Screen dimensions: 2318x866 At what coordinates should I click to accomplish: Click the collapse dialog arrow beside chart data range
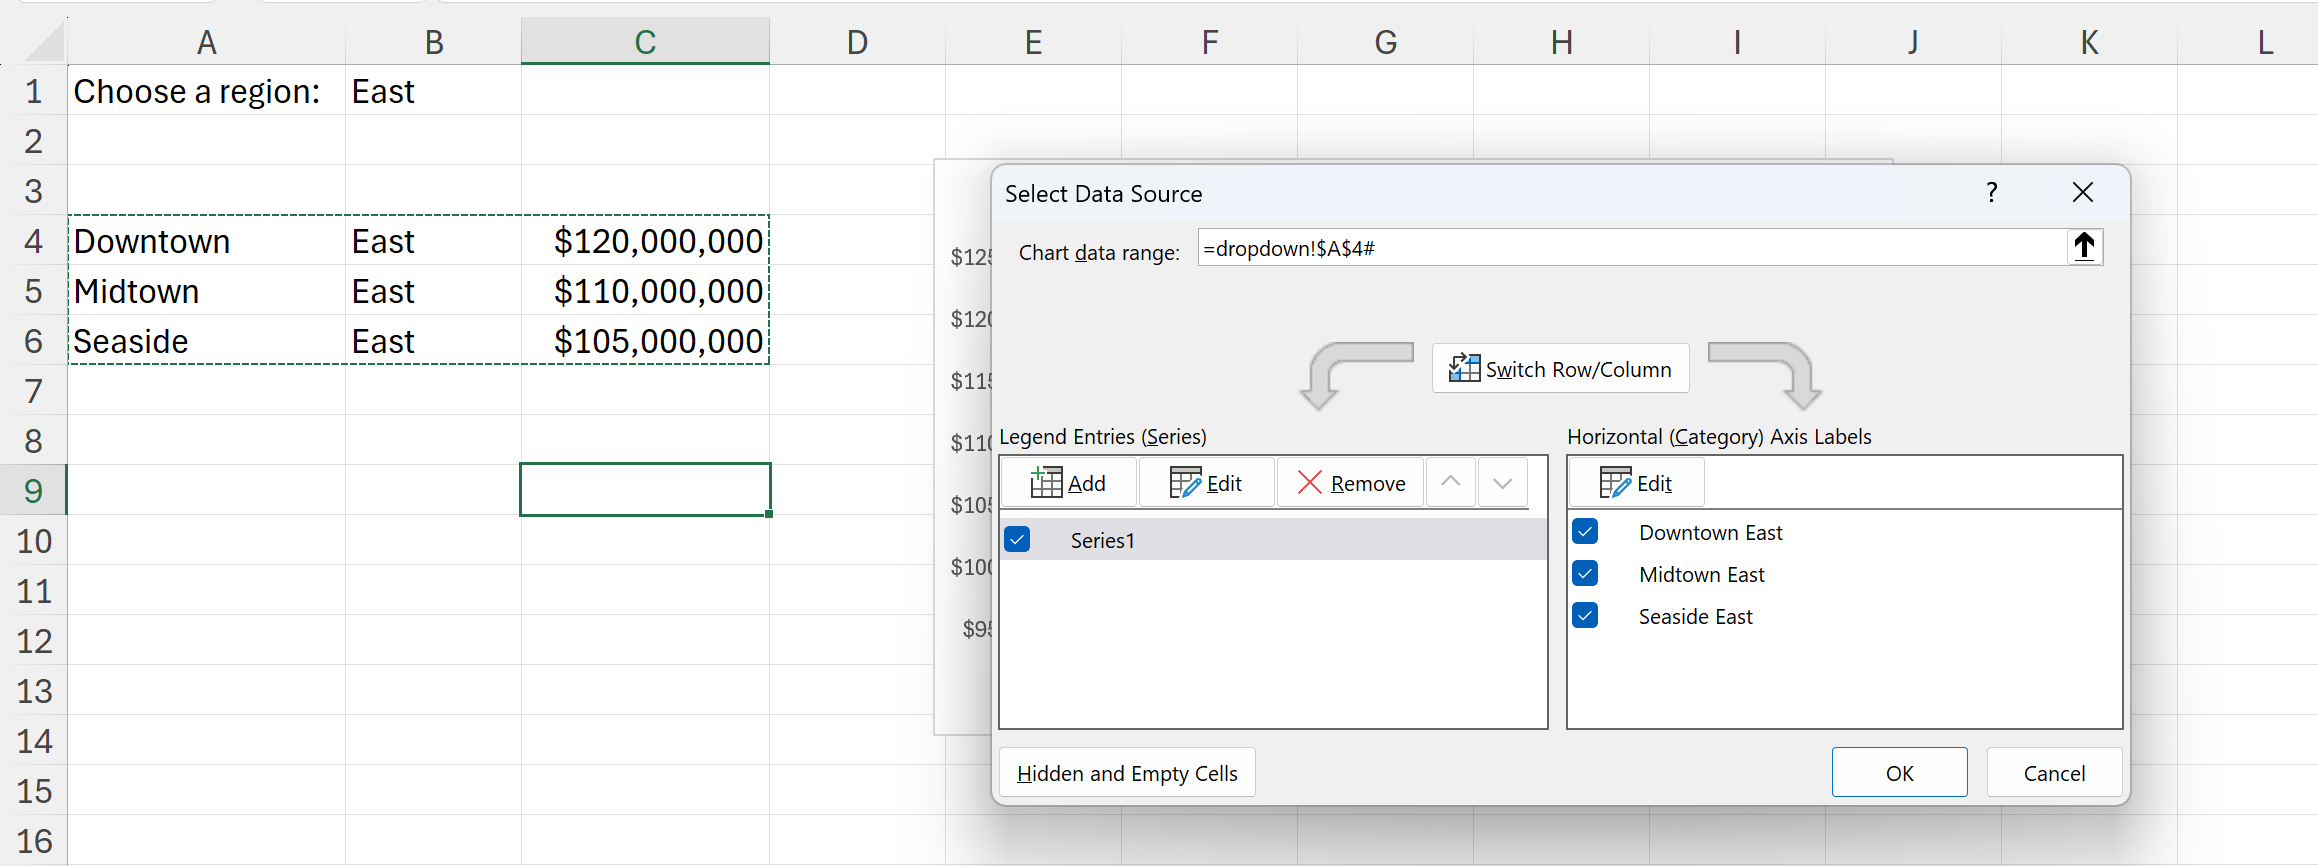coord(2084,247)
